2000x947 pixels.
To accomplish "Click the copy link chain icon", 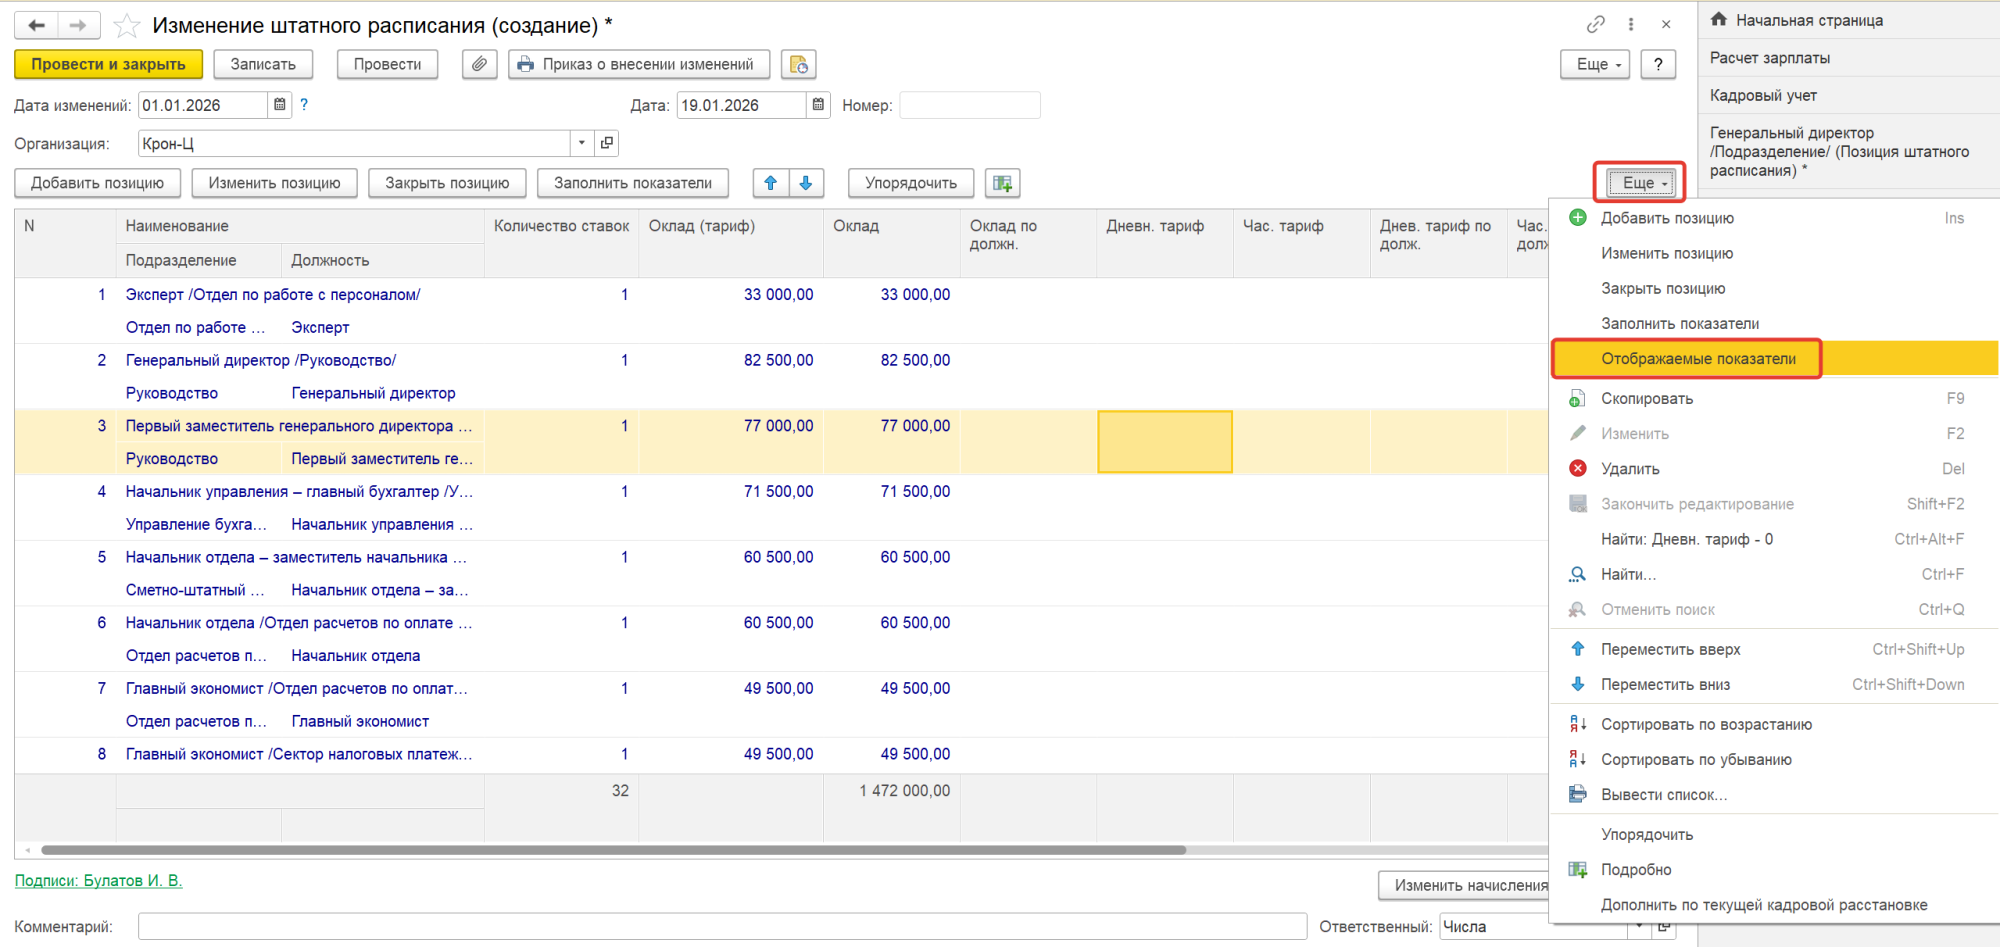I will click(x=1595, y=25).
